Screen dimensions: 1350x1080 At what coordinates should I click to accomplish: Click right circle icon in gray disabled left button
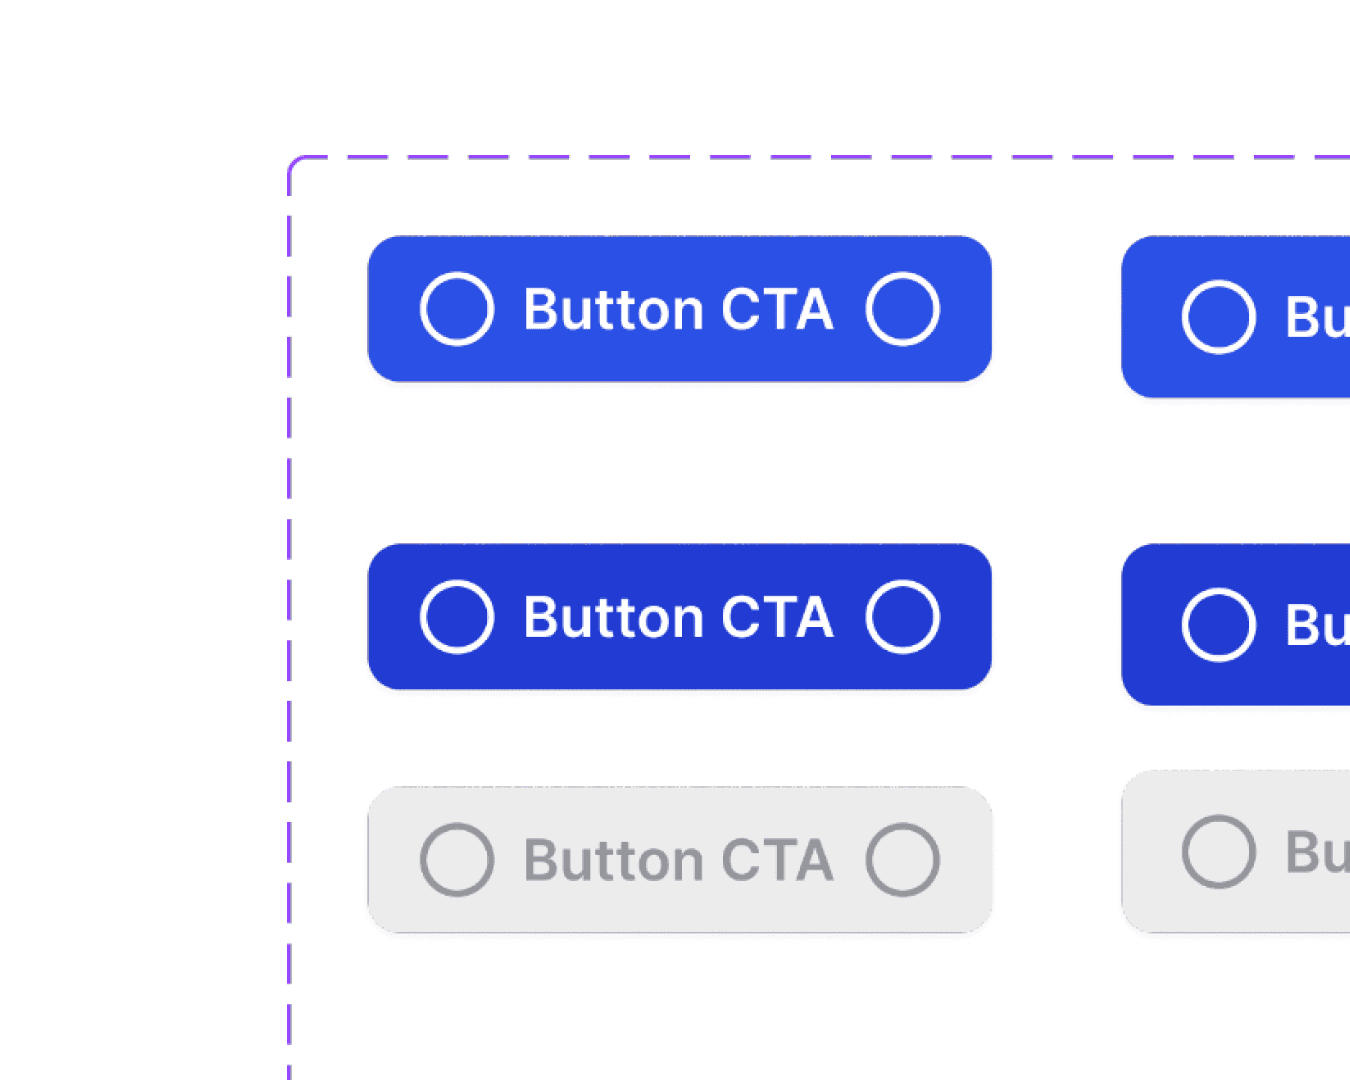903,860
